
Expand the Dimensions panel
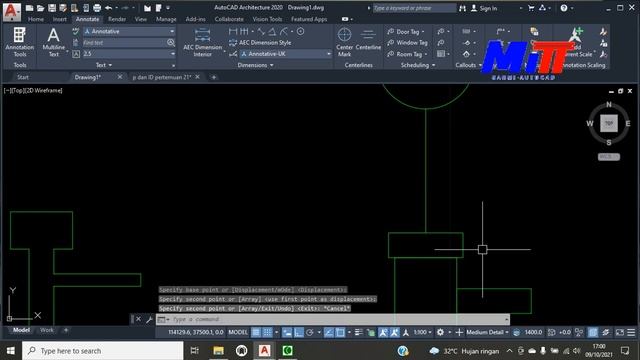pos(256,65)
